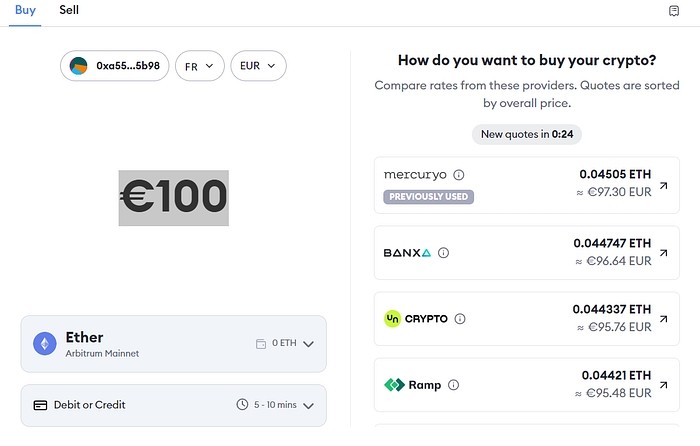700x446 pixels.
Task: Select the Buy tab
Action: point(25,10)
